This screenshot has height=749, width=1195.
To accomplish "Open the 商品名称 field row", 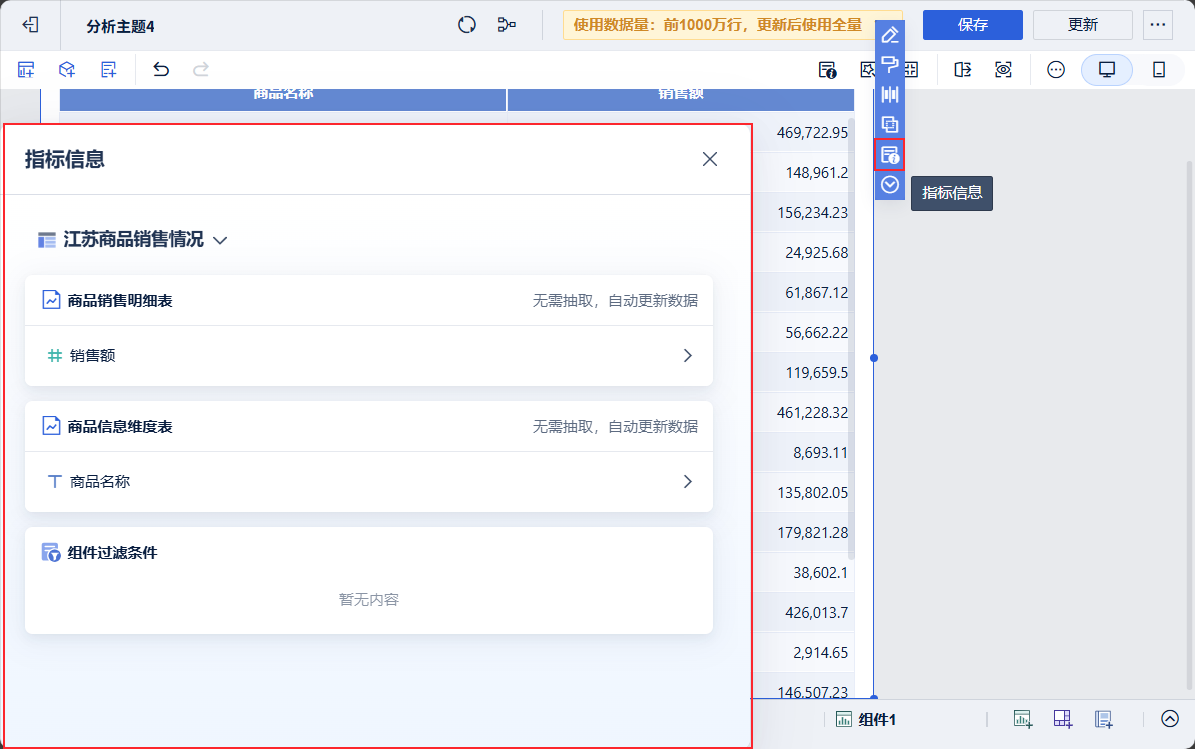I will pyautogui.click(x=369, y=482).
